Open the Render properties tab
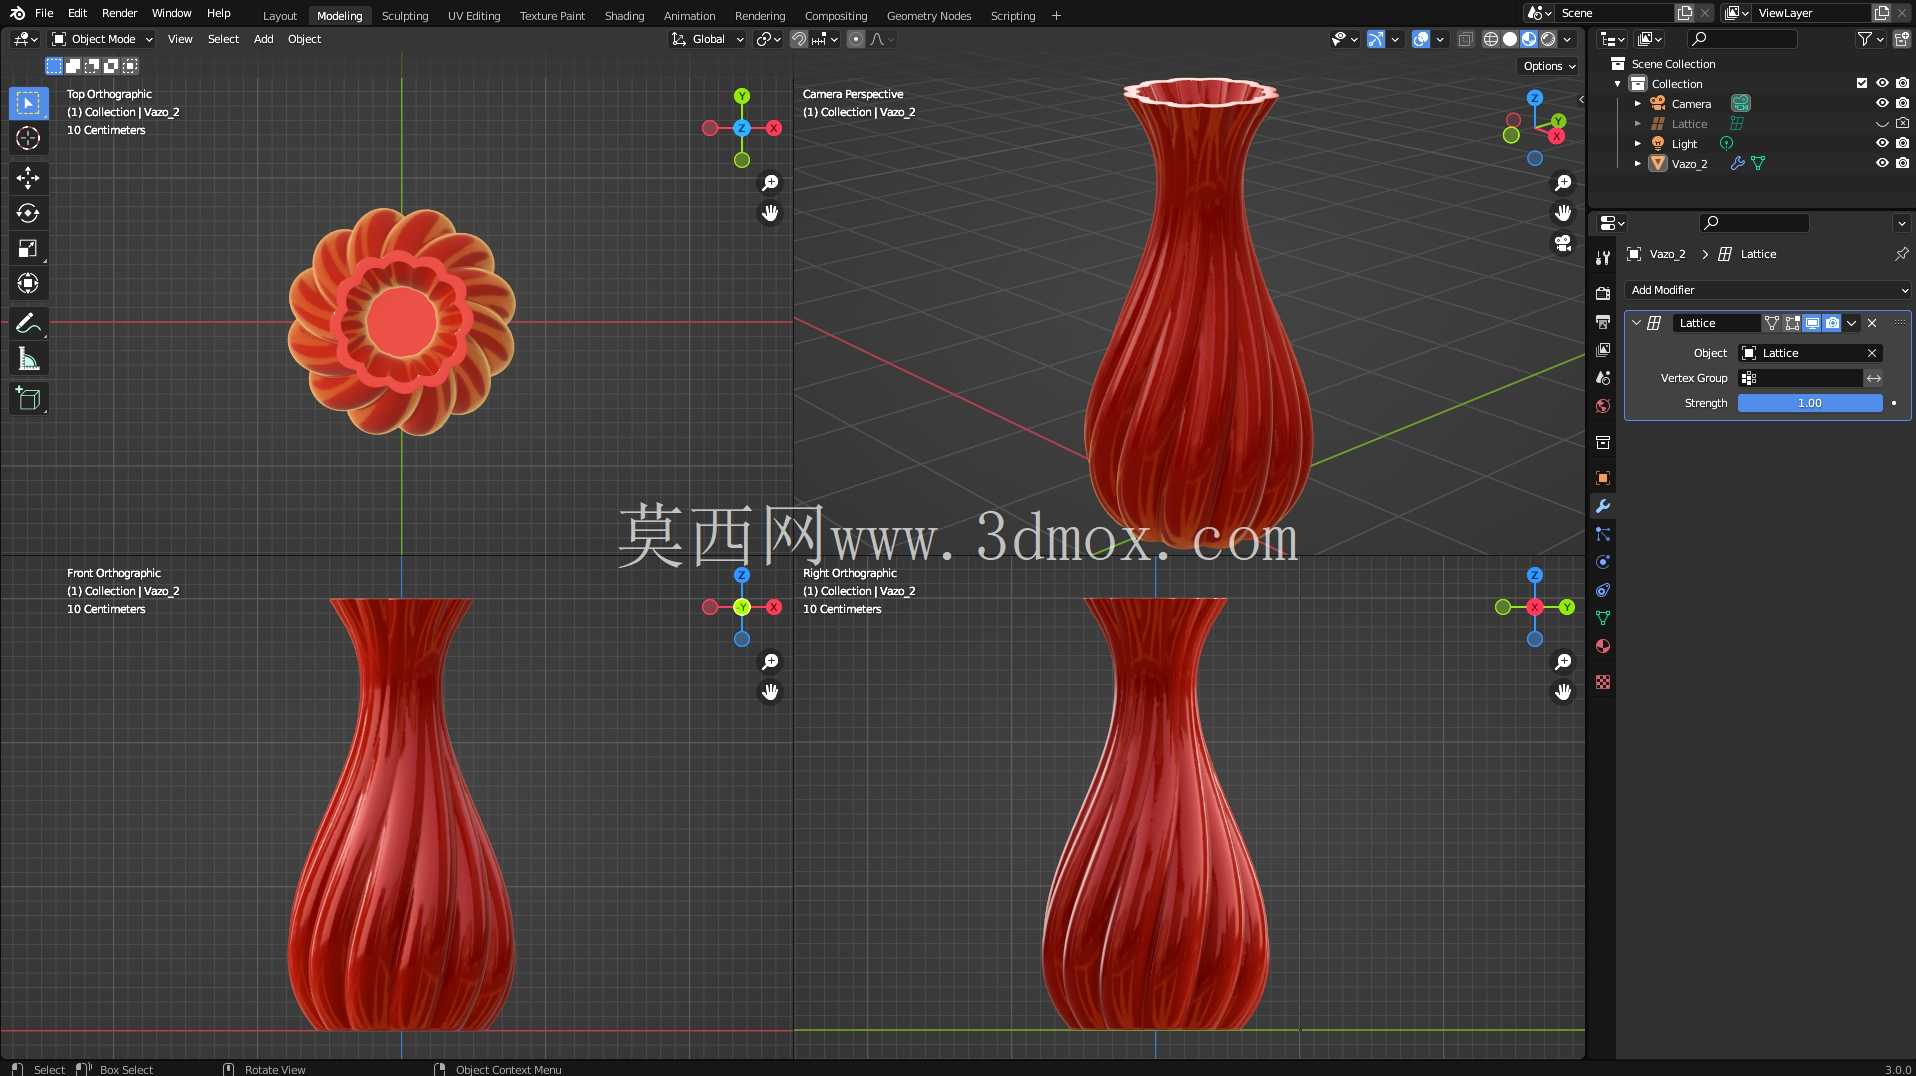Screen dimensions: 1916x1076 click(1603, 293)
